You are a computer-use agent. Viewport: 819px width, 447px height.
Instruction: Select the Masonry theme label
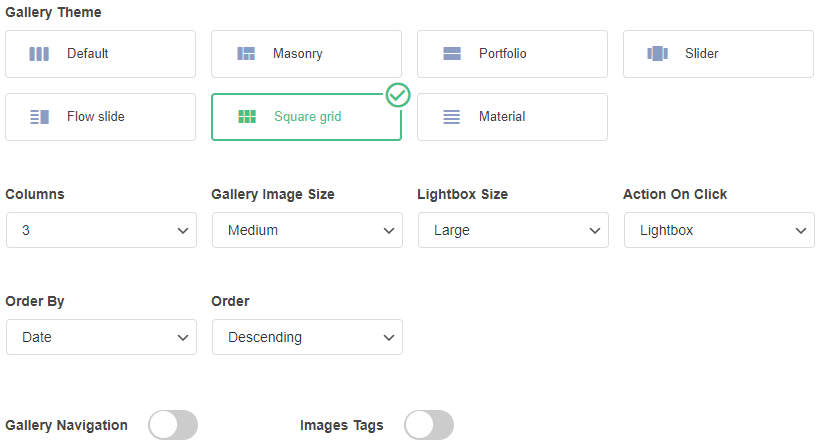tap(298, 54)
